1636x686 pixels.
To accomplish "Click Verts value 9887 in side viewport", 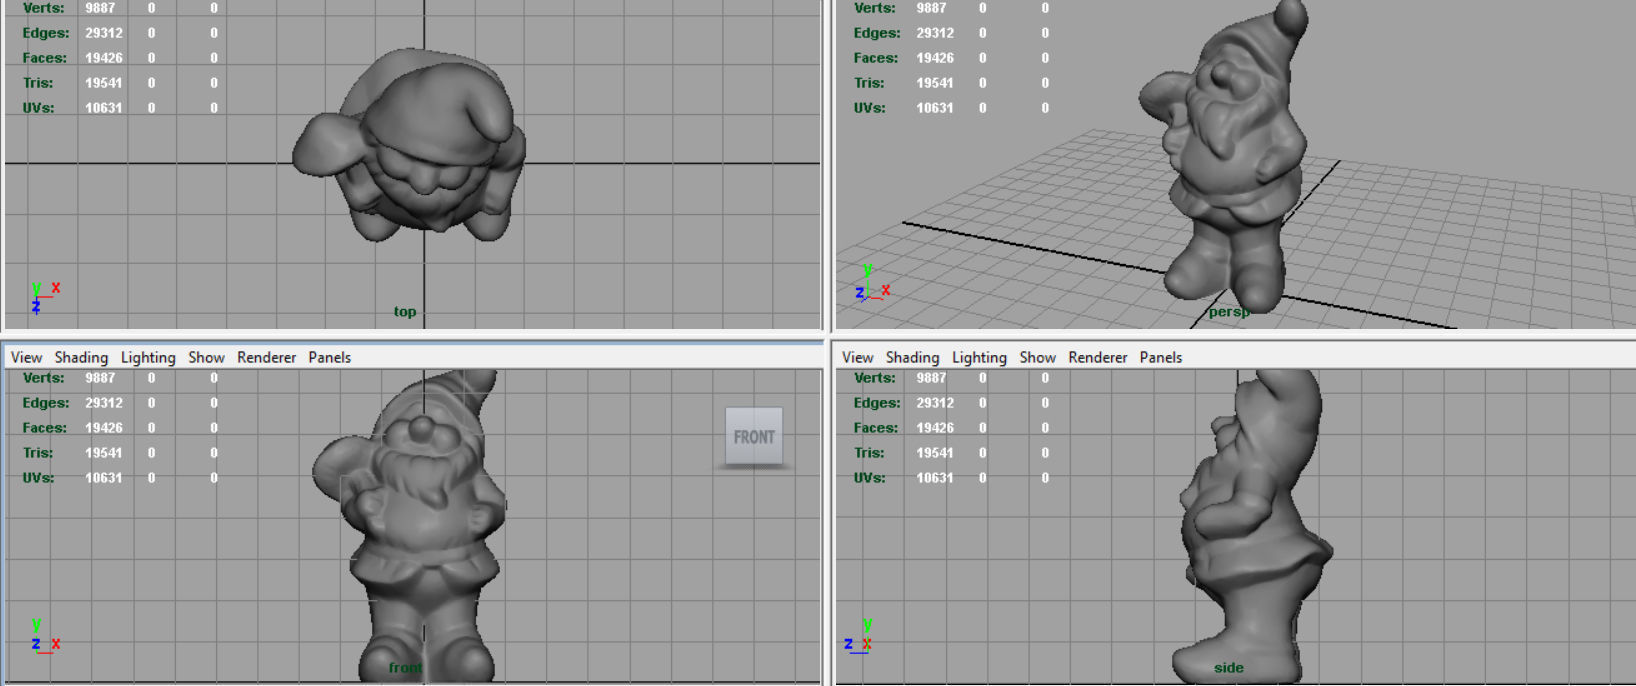I will [931, 378].
